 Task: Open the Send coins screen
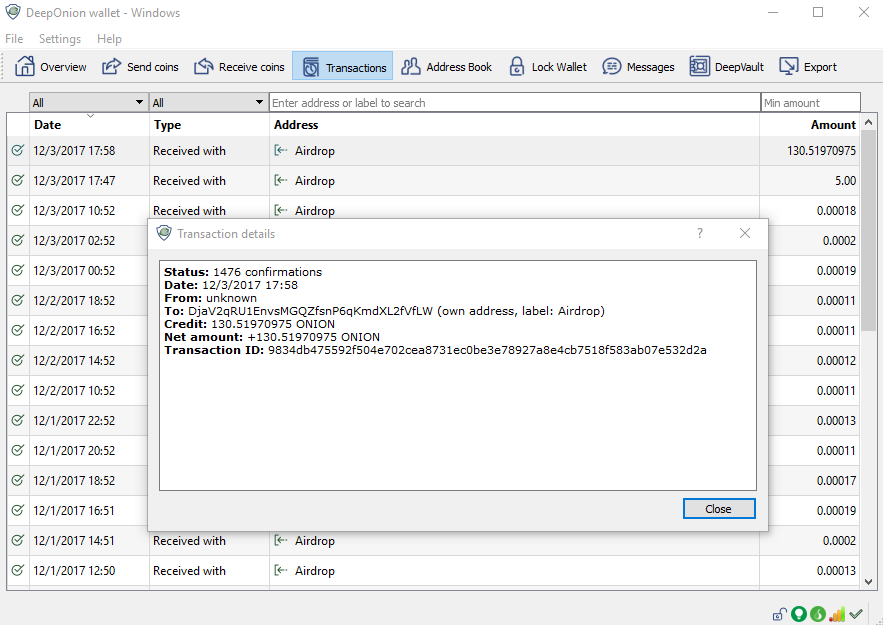point(140,66)
